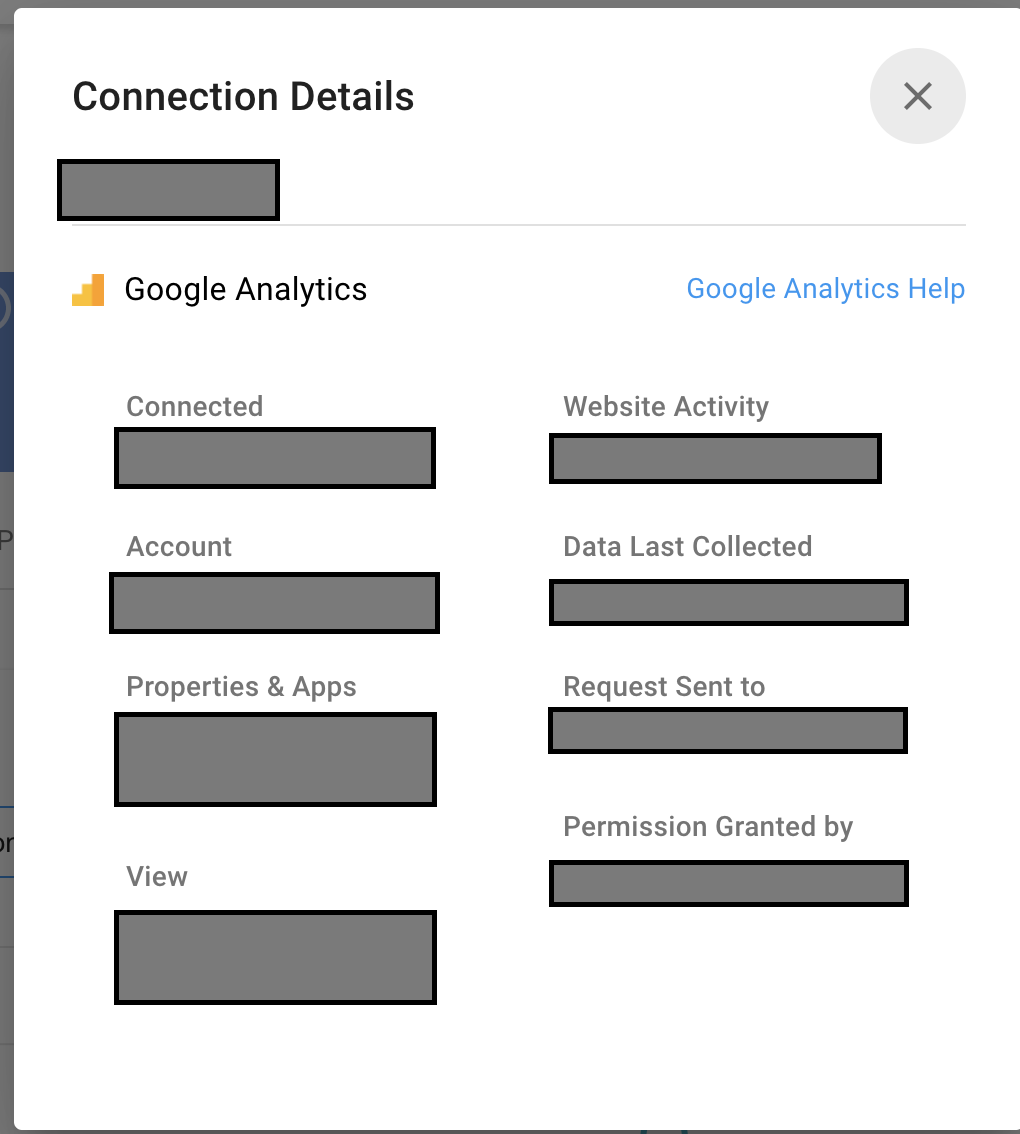Select the redacted value under View
This screenshot has width=1020, height=1134.
(275, 957)
